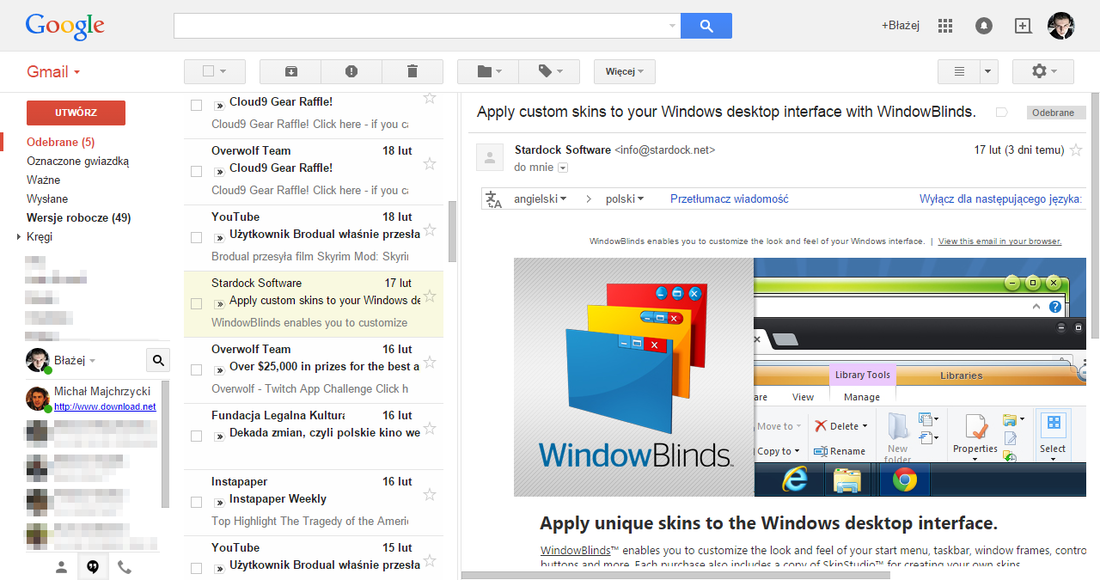Star the Instapaper Weekly email
Image resolution: width=1100 pixels, height=580 pixels.
coord(430,494)
